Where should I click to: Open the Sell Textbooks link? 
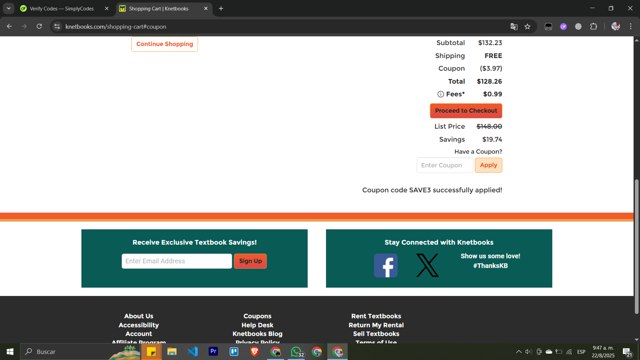376,333
